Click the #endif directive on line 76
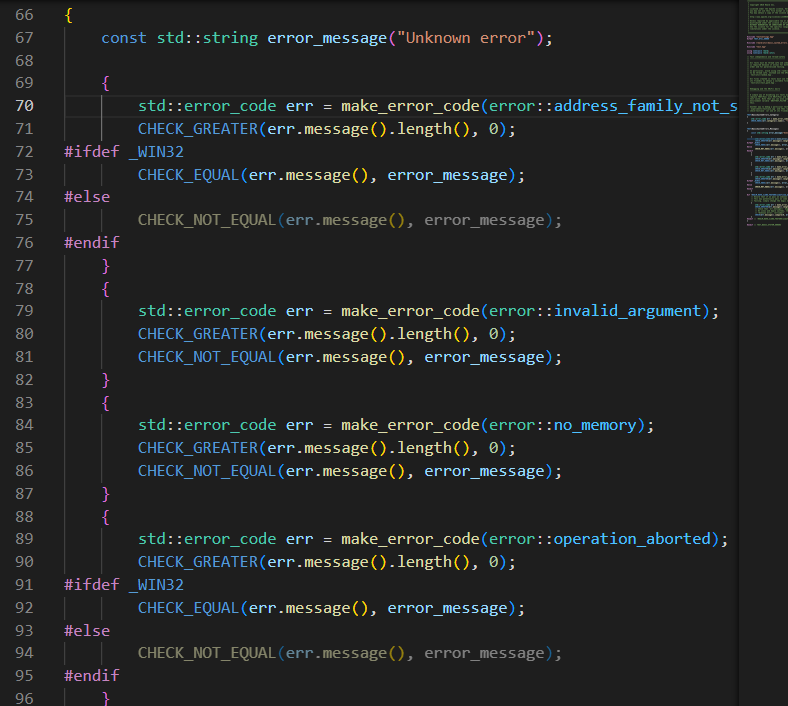The height and width of the screenshot is (706, 788). pos(92,243)
